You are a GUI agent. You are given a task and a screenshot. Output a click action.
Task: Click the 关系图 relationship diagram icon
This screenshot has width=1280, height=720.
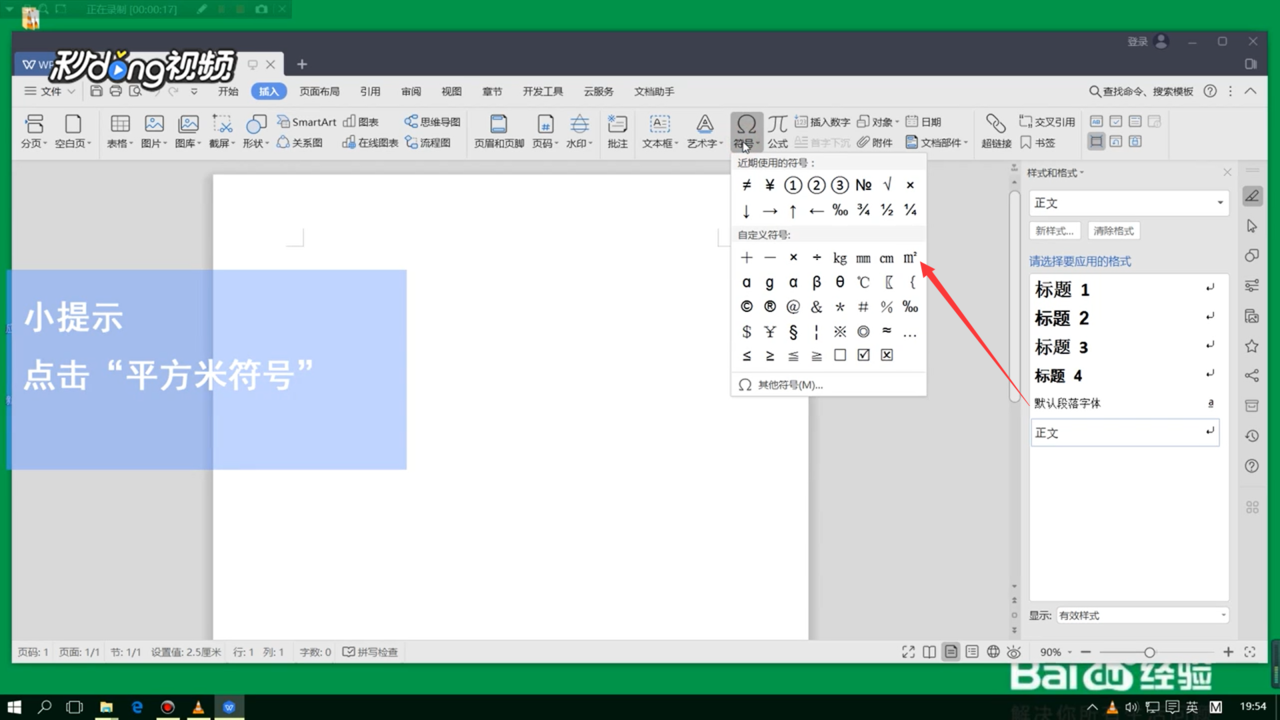click(x=300, y=143)
